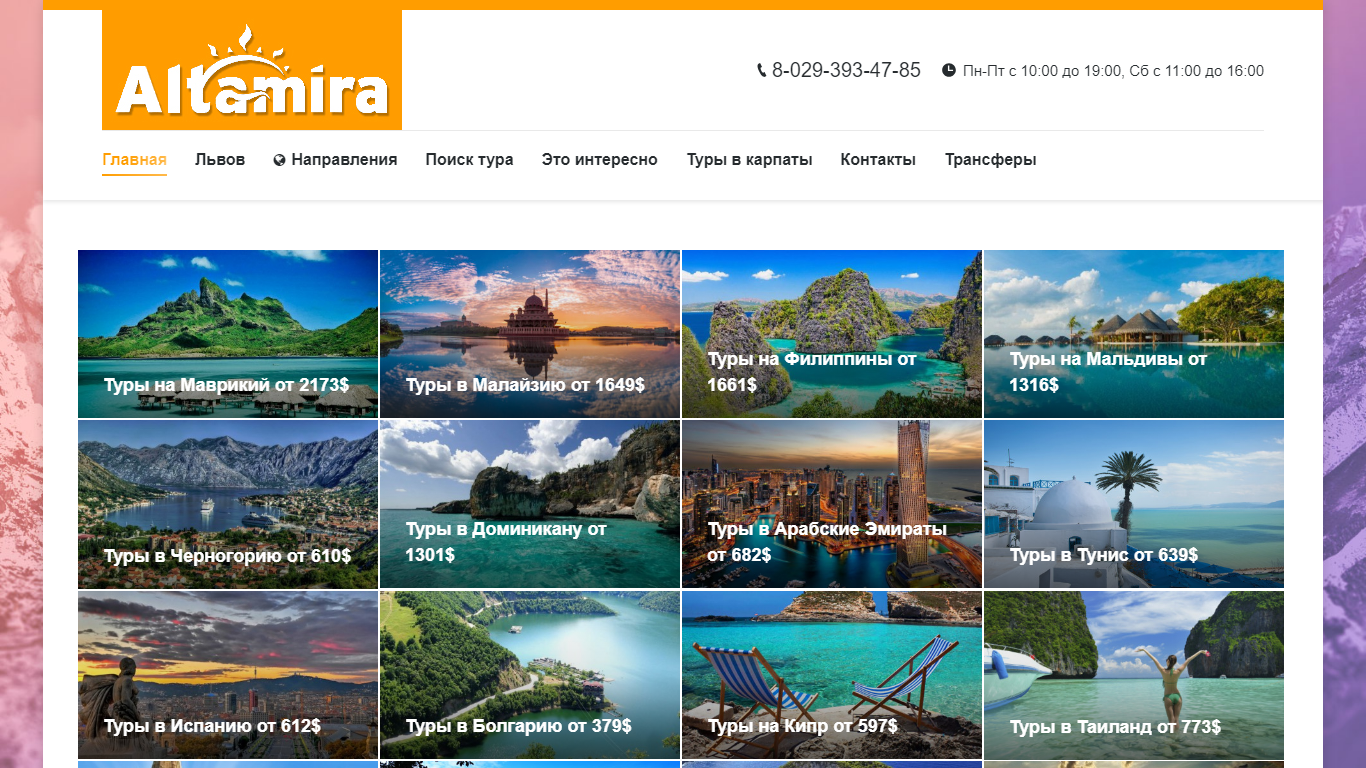The width and height of the screenshot is (1366, 768).
Task: Open the Львов menu item
Action: point(220,160)
